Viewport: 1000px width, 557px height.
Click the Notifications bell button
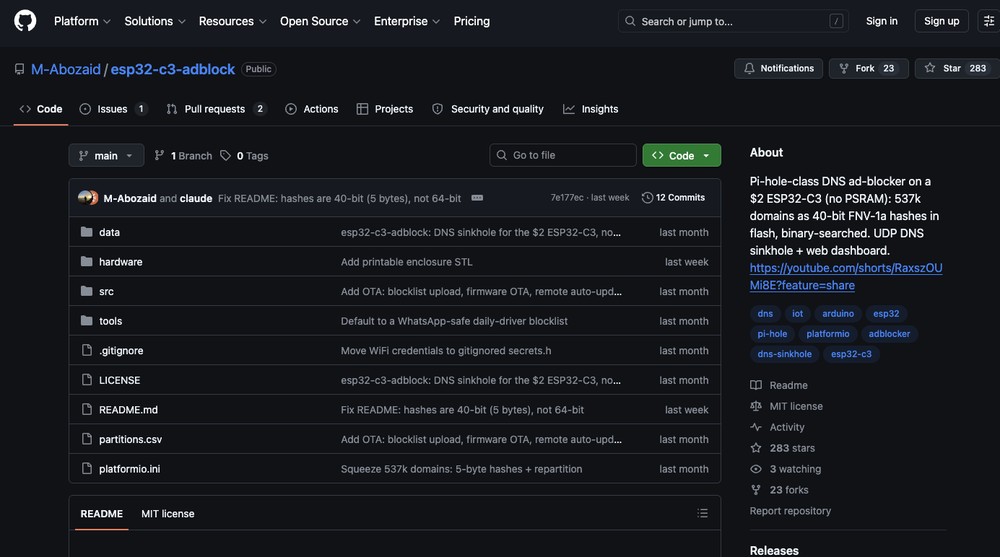tap(778, 68)
